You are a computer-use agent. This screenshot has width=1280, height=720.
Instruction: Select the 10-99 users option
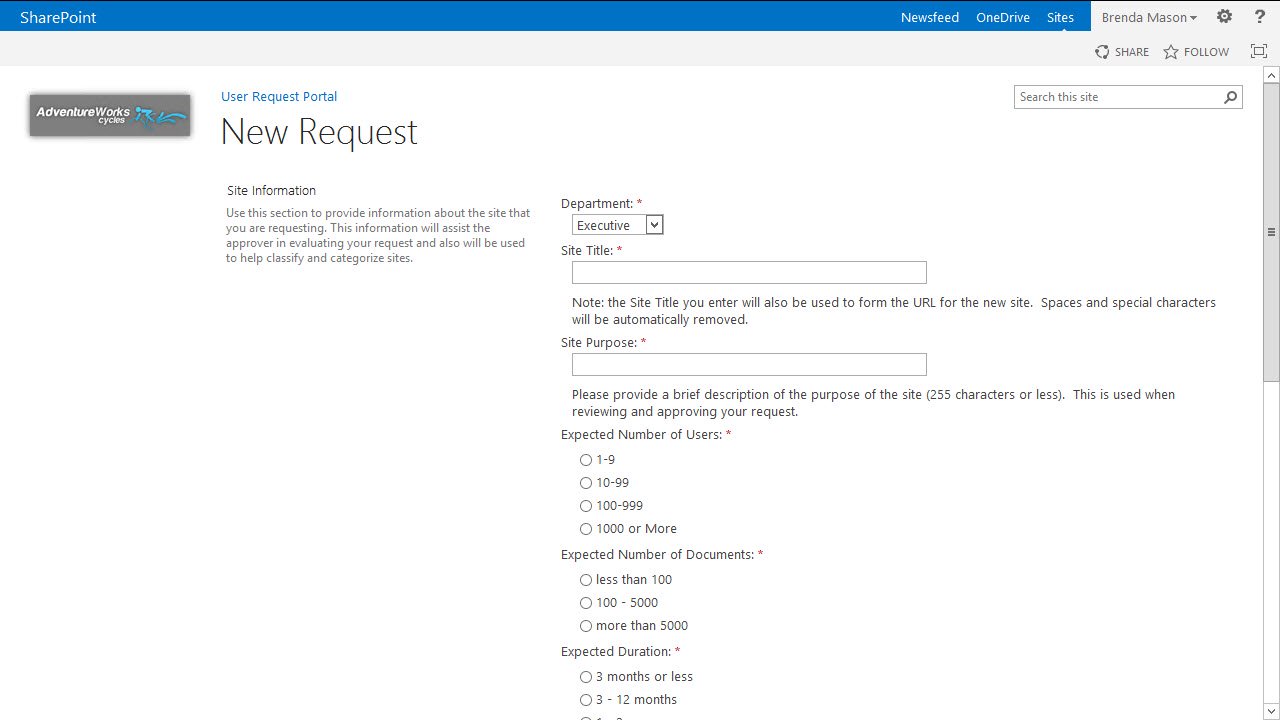tap(586, 483)
